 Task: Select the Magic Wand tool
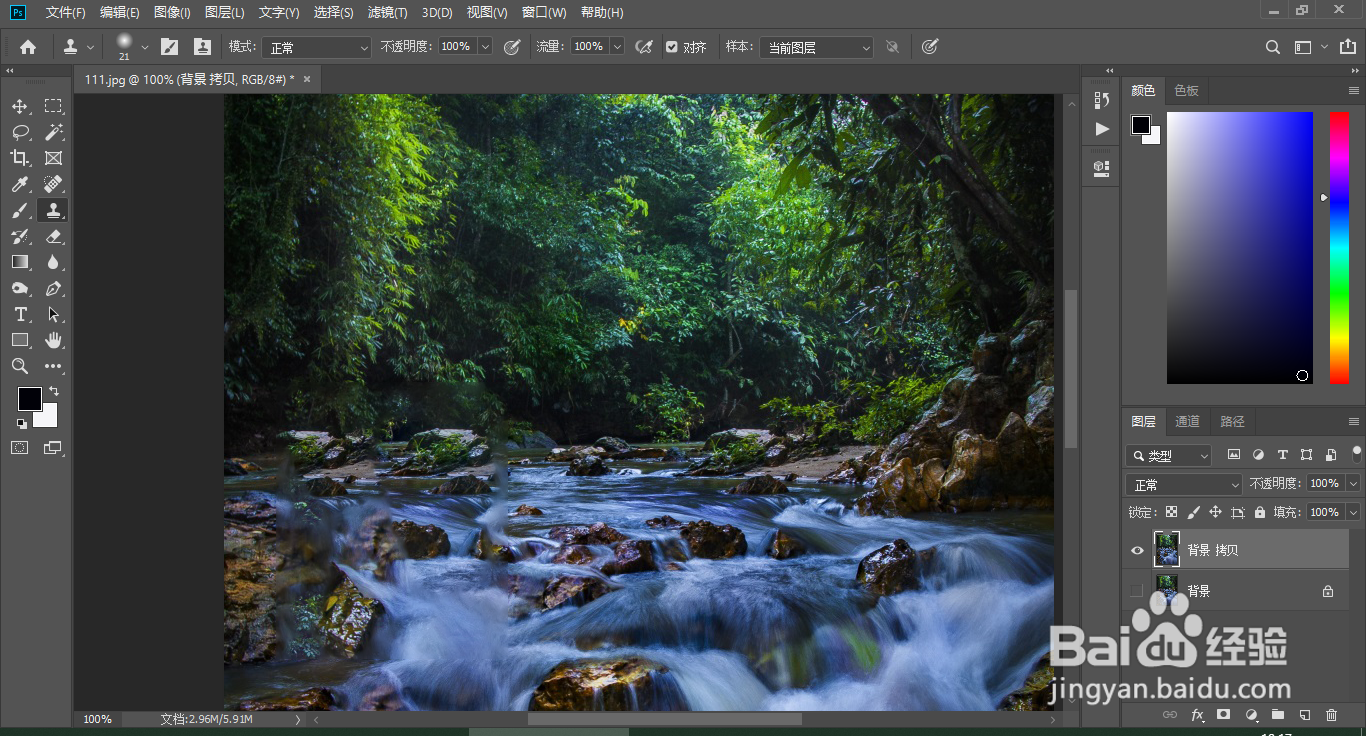(x=53, y=132)
